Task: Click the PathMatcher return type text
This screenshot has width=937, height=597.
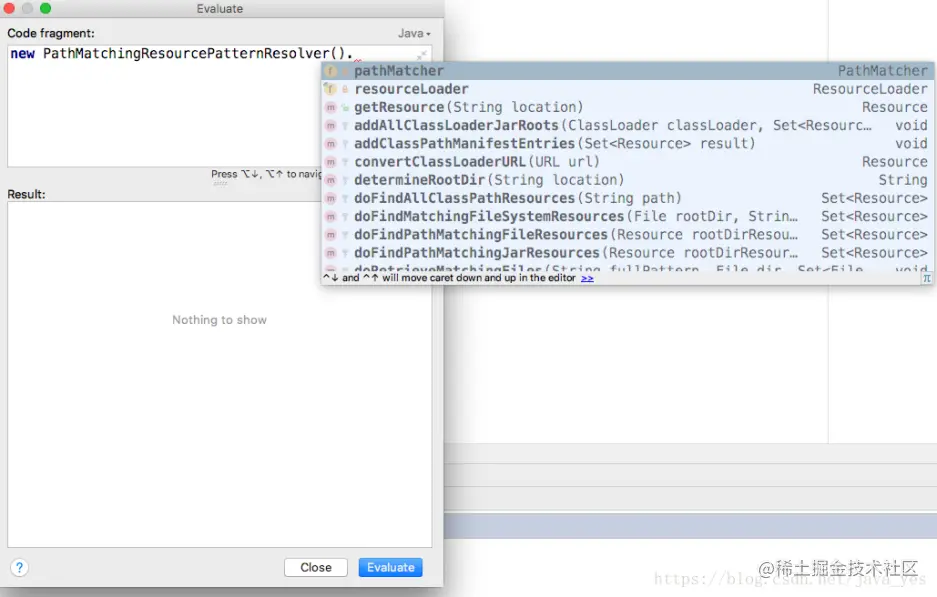Action: 883,71
